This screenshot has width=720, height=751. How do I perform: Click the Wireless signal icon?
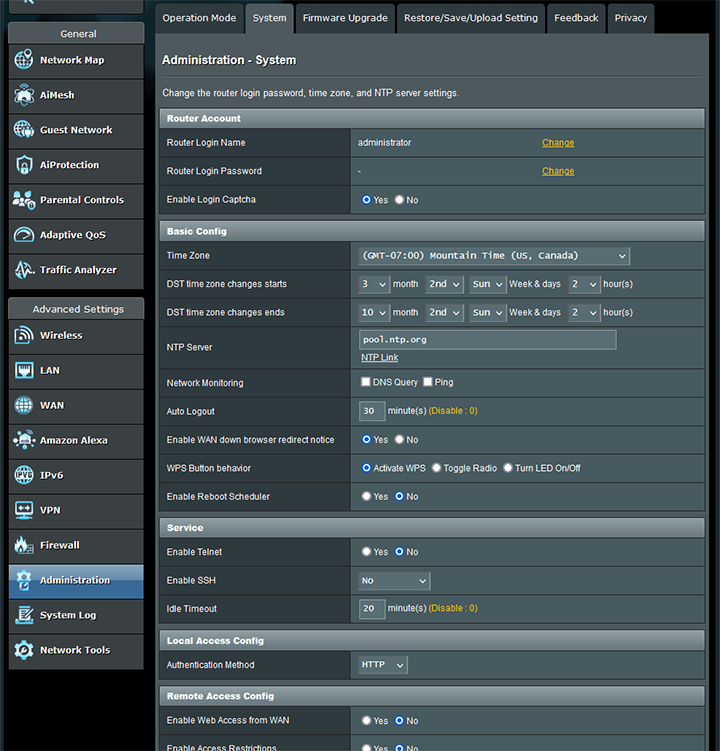24,335
